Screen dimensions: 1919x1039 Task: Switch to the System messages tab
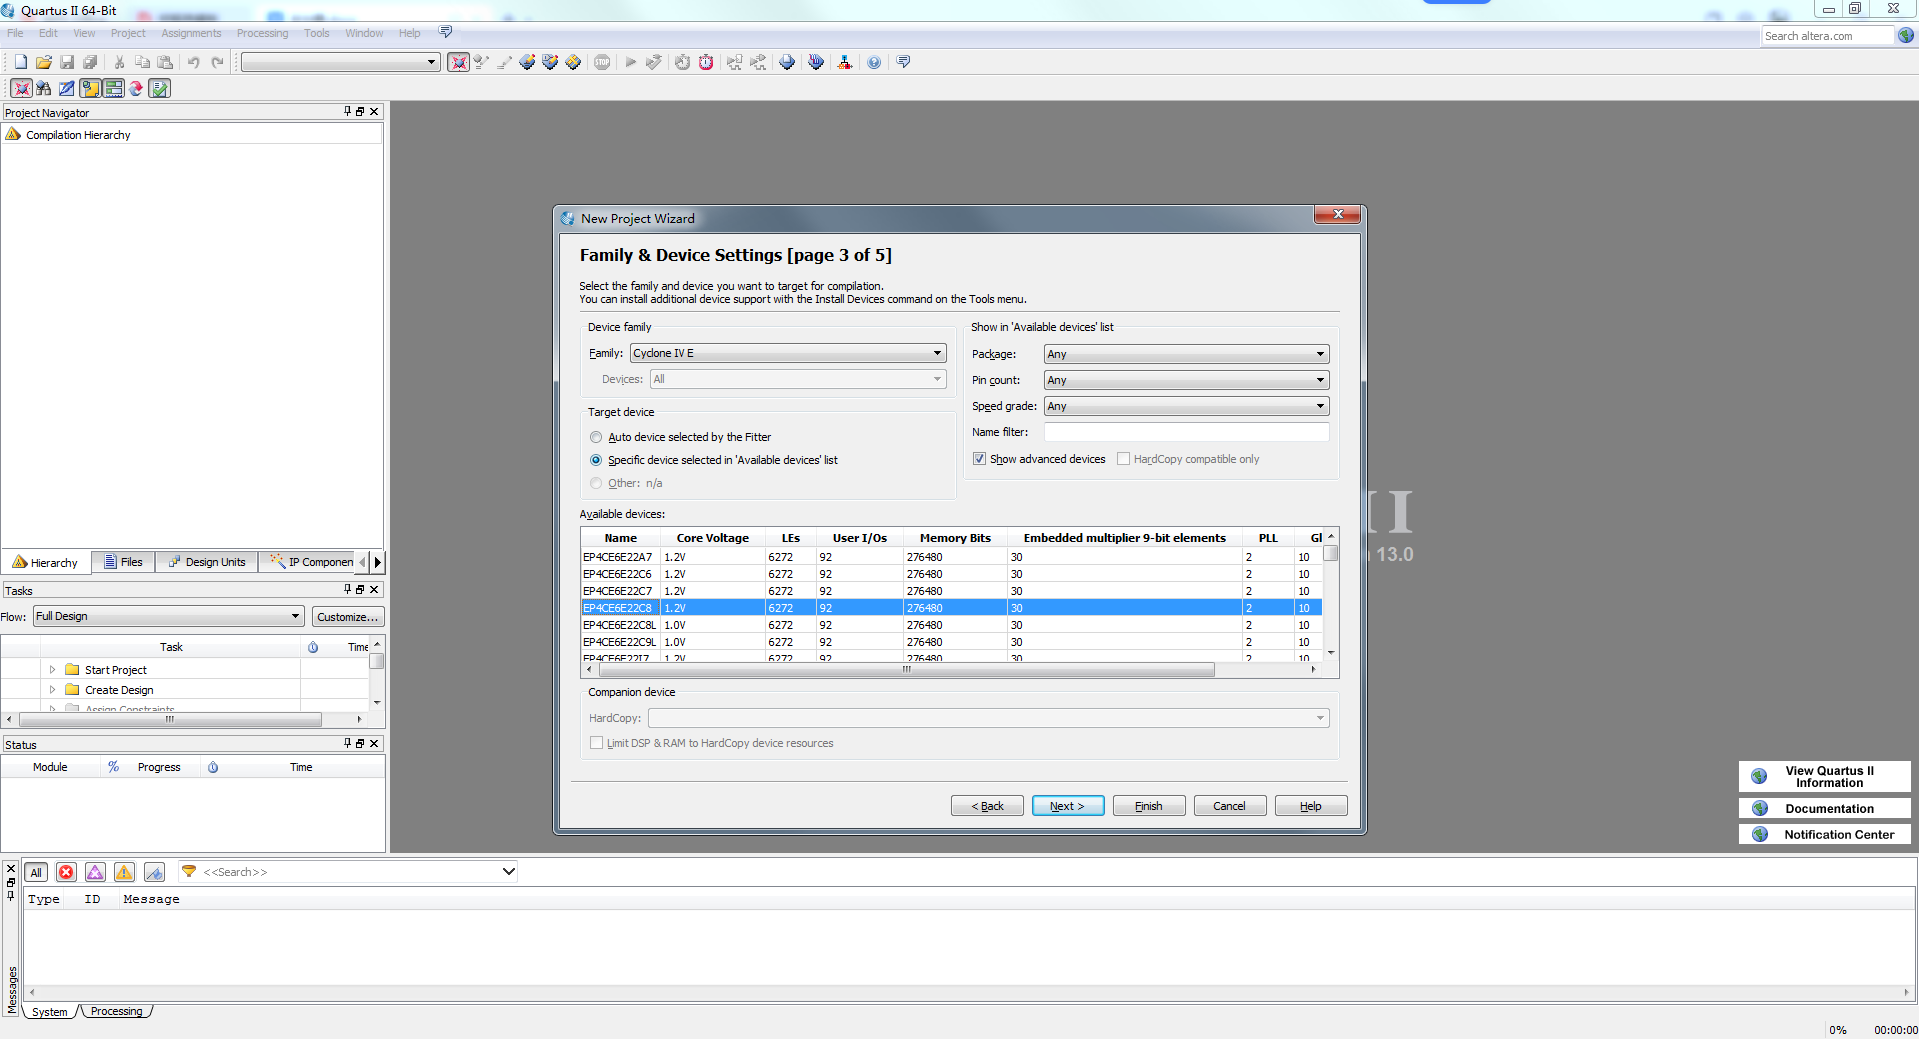[x=50, y=1012]
